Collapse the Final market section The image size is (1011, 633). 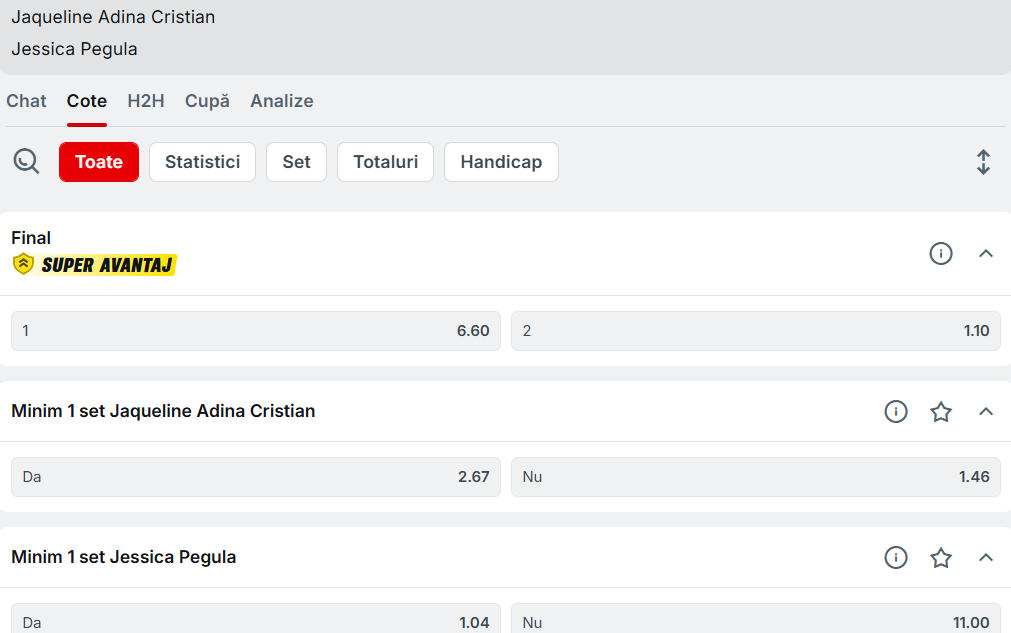click(x=986, y=254)
